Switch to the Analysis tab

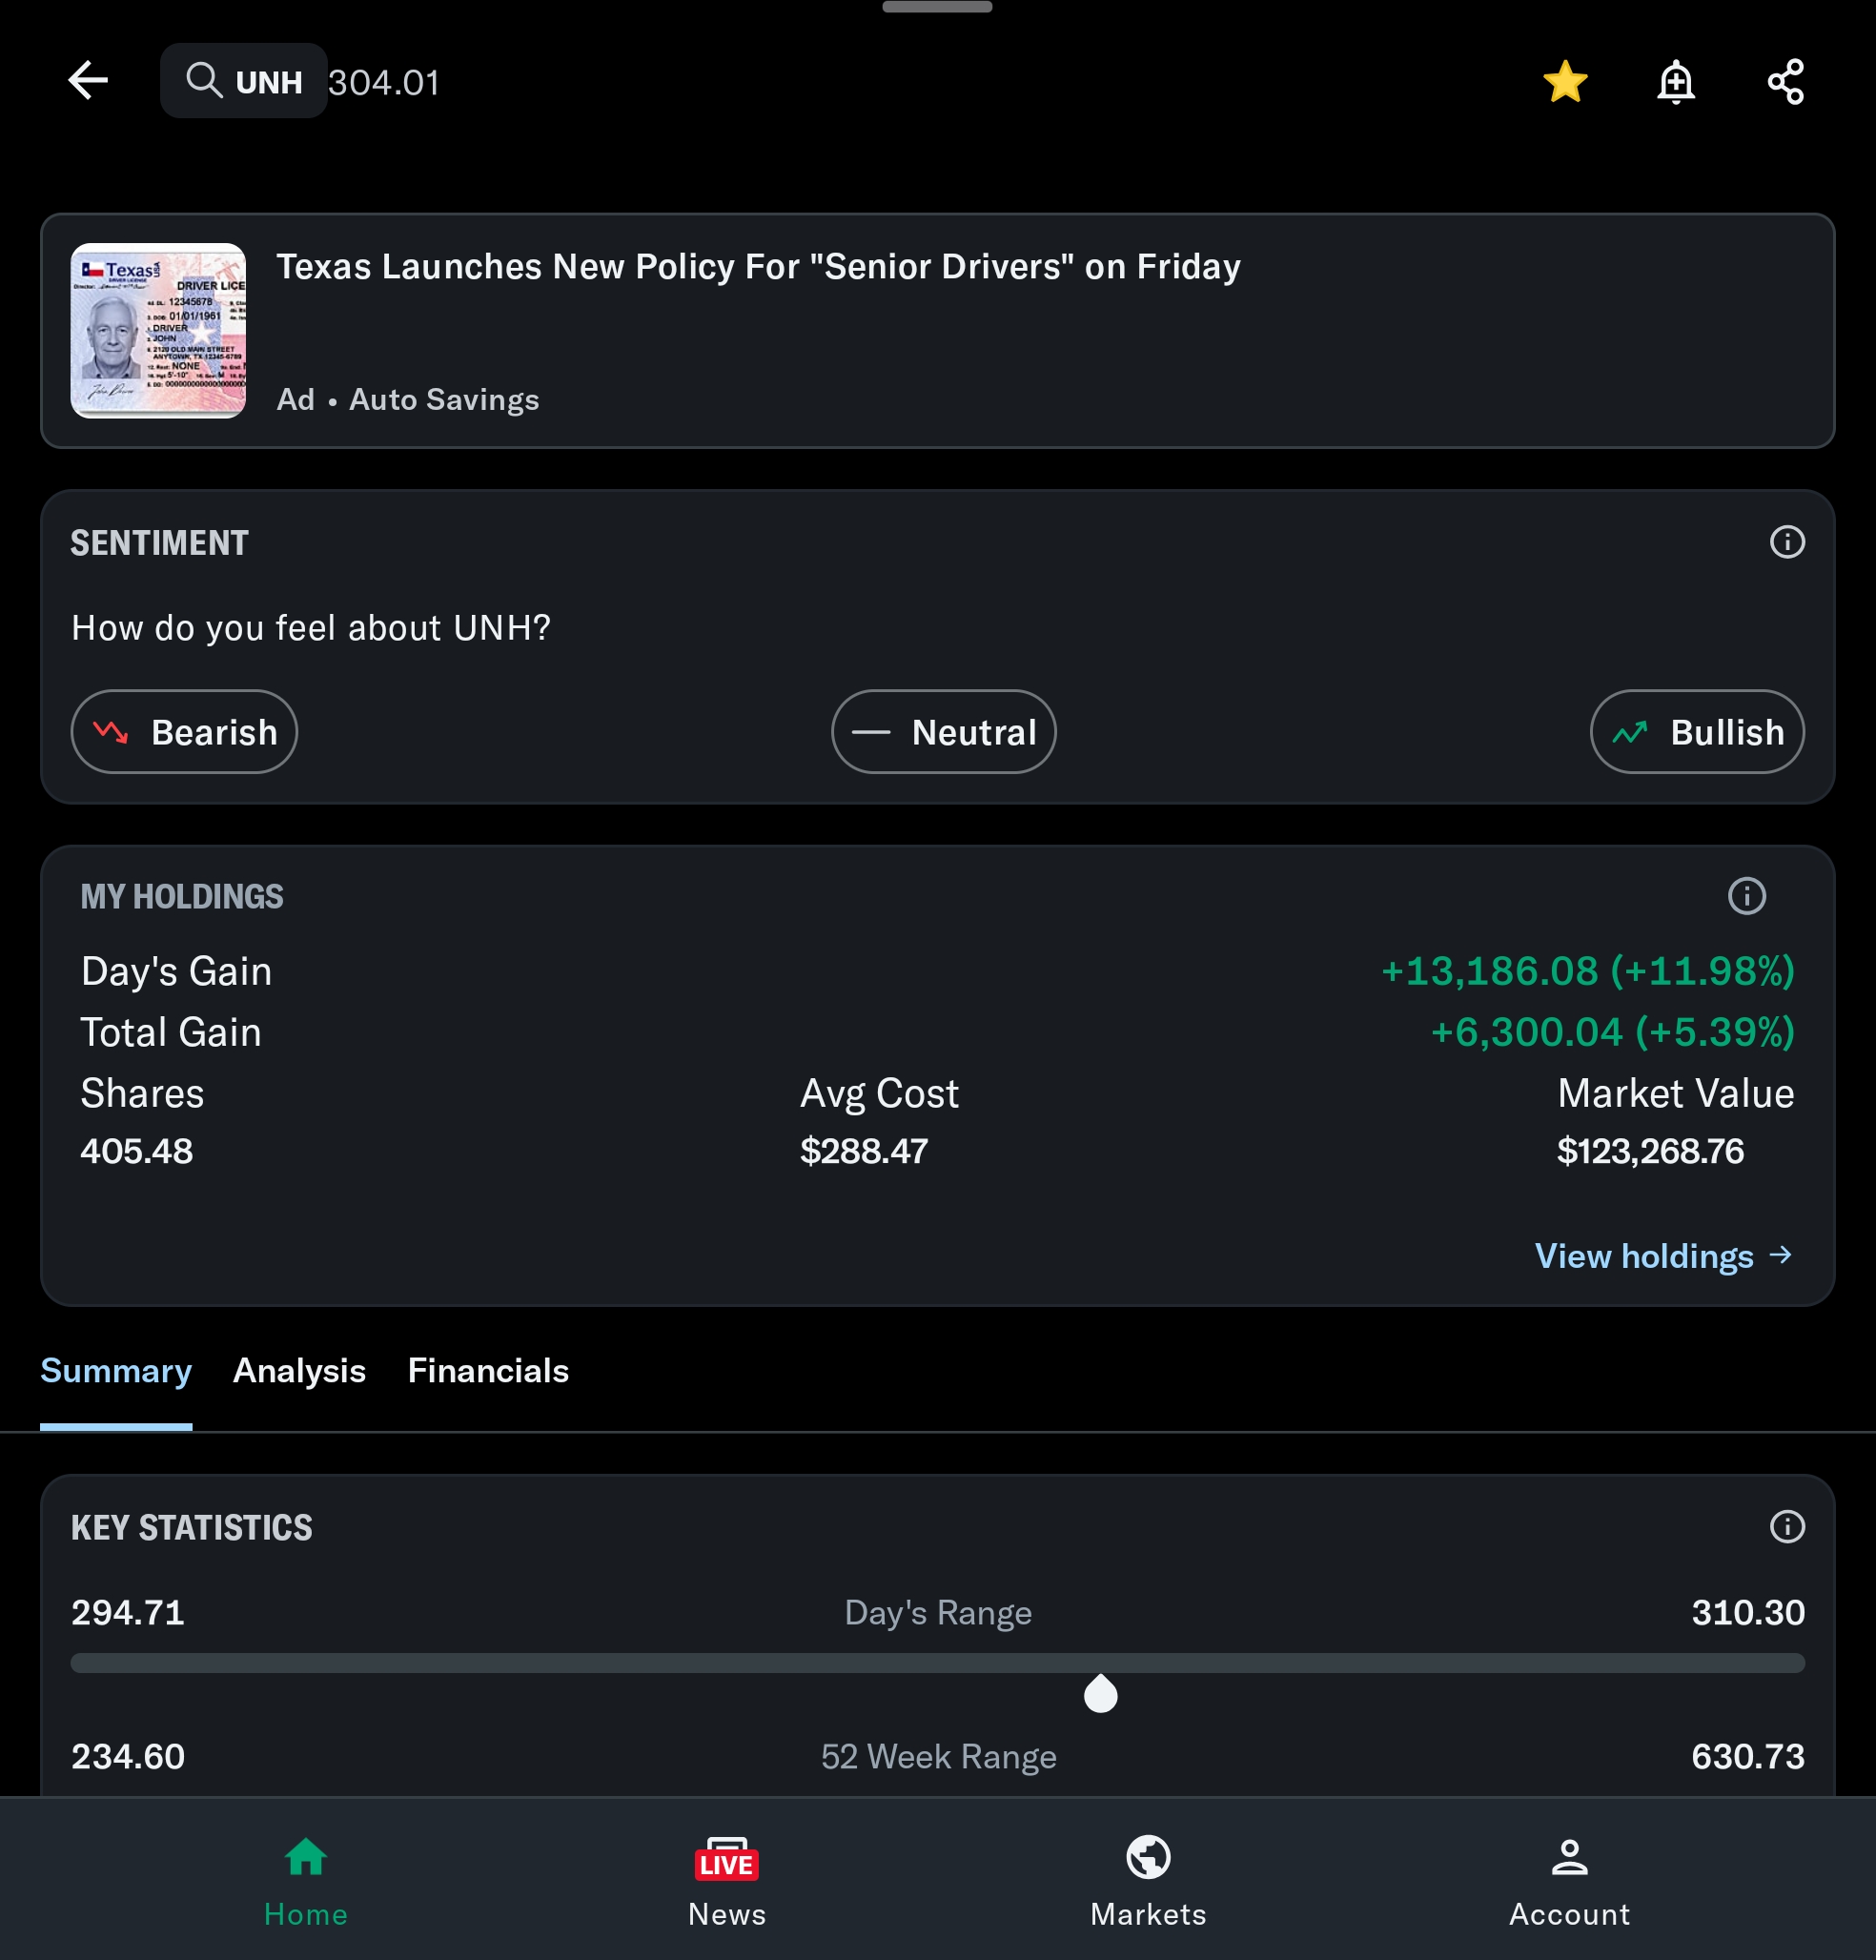coord(299,1370)
